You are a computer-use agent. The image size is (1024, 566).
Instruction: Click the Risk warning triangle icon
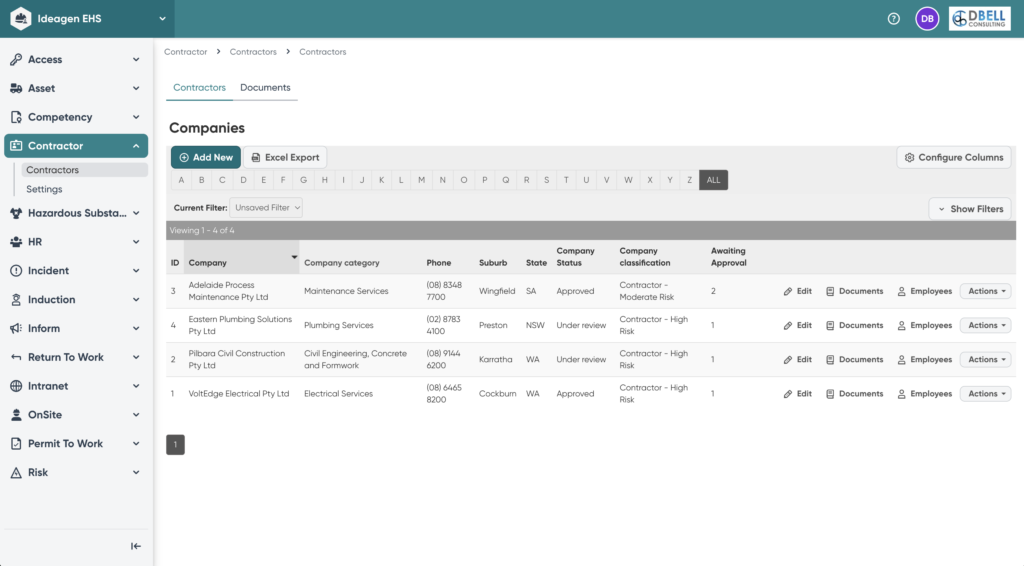16,473
